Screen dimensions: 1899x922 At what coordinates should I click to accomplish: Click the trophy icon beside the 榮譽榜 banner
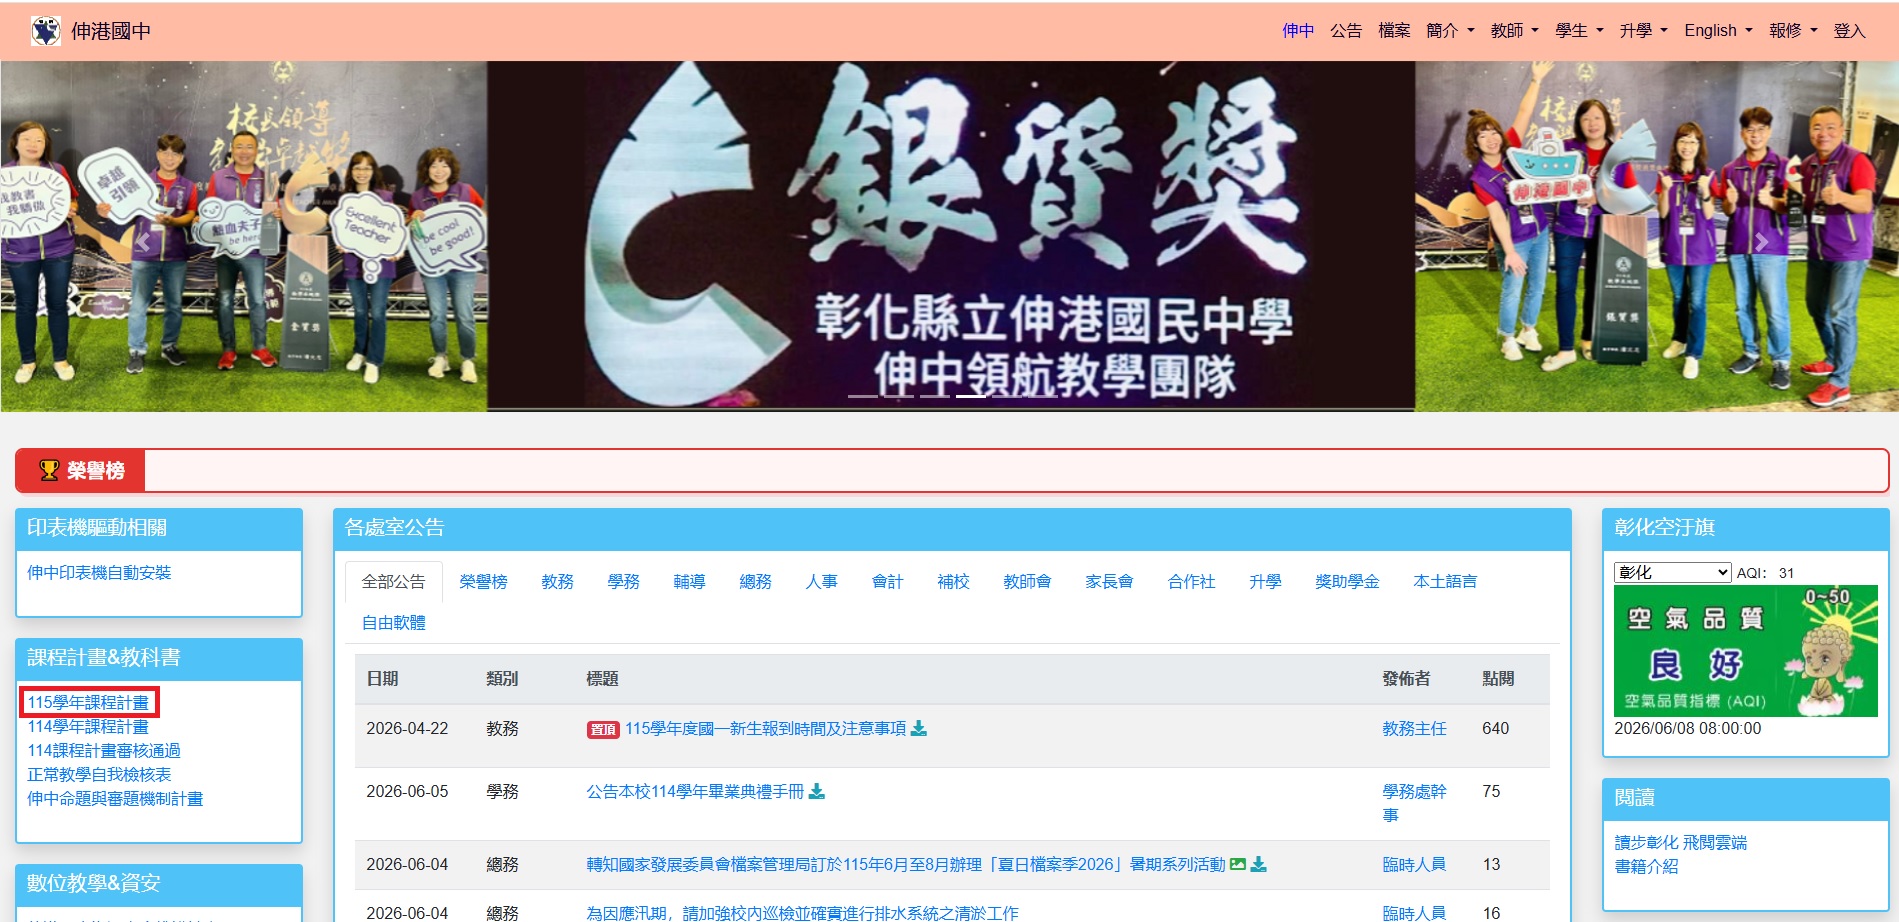point(49,470)
